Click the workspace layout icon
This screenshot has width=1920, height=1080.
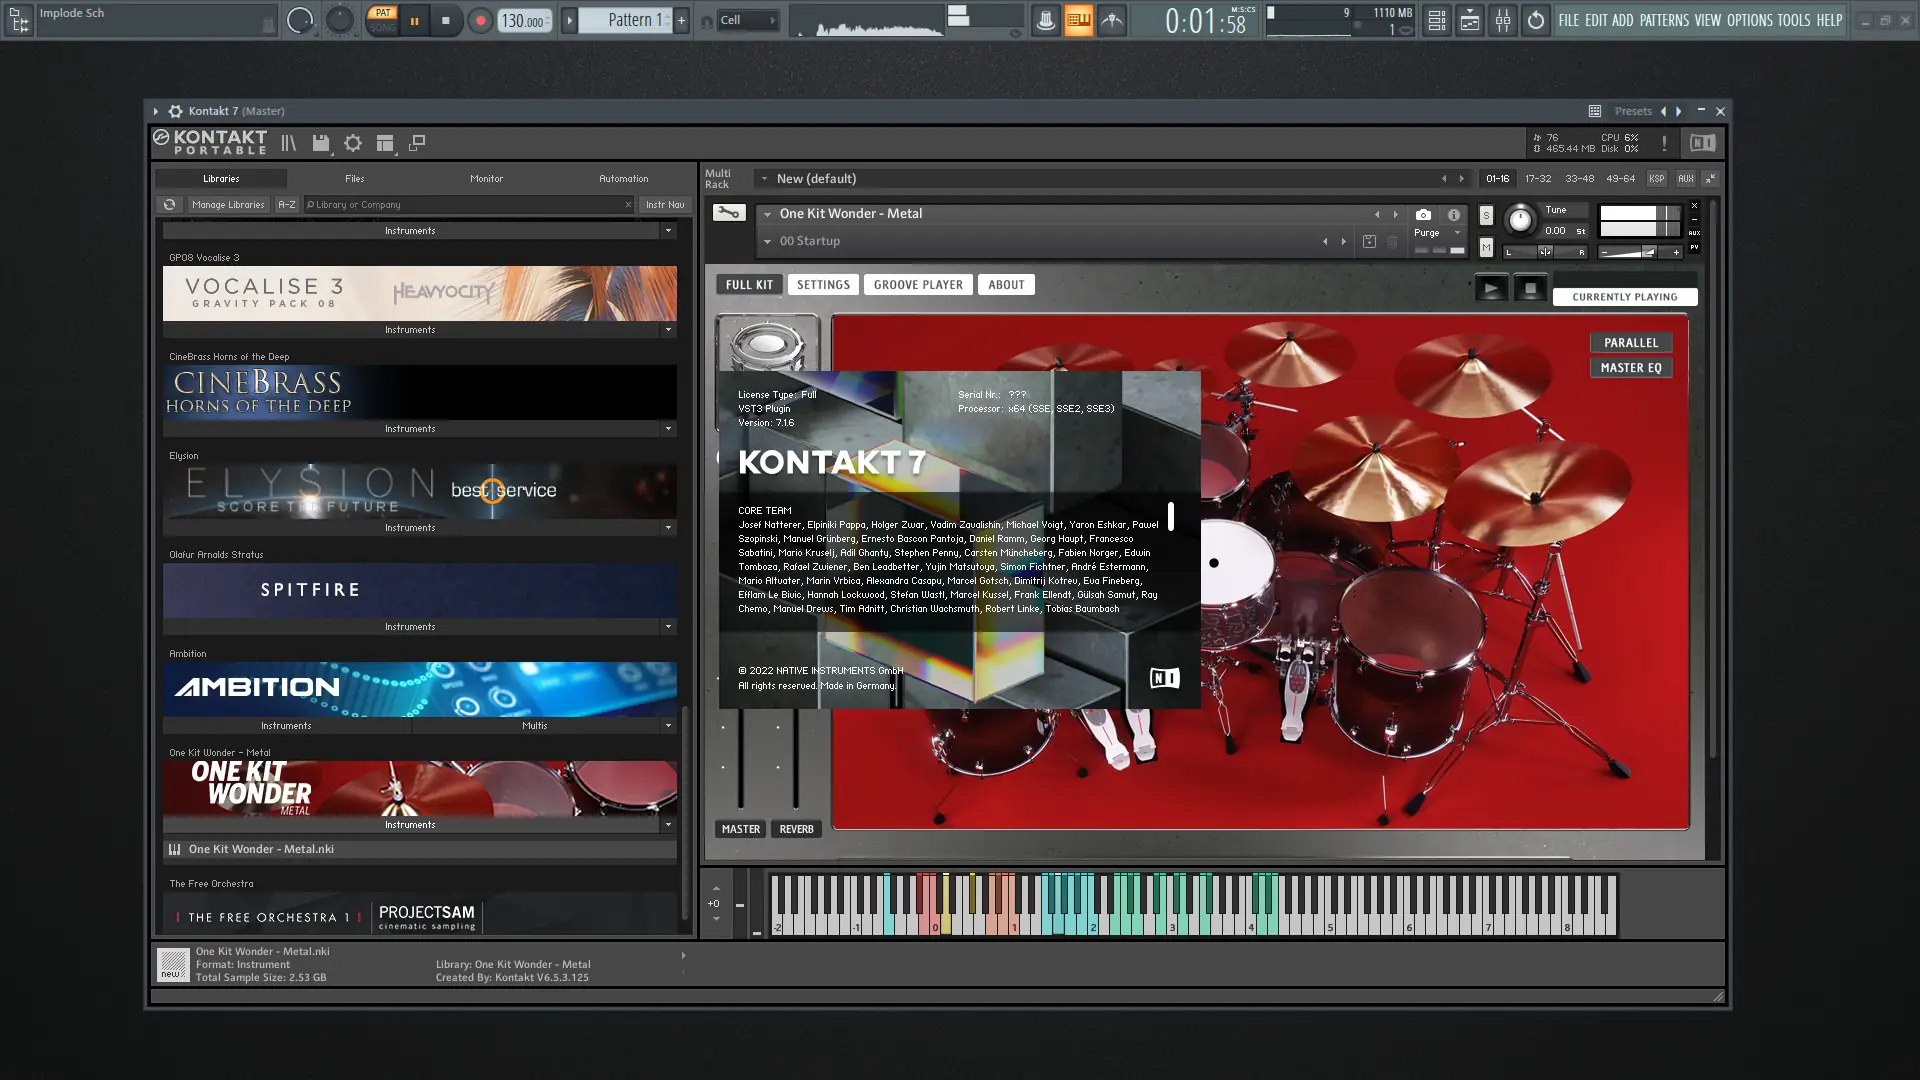[x=385, y=143]
